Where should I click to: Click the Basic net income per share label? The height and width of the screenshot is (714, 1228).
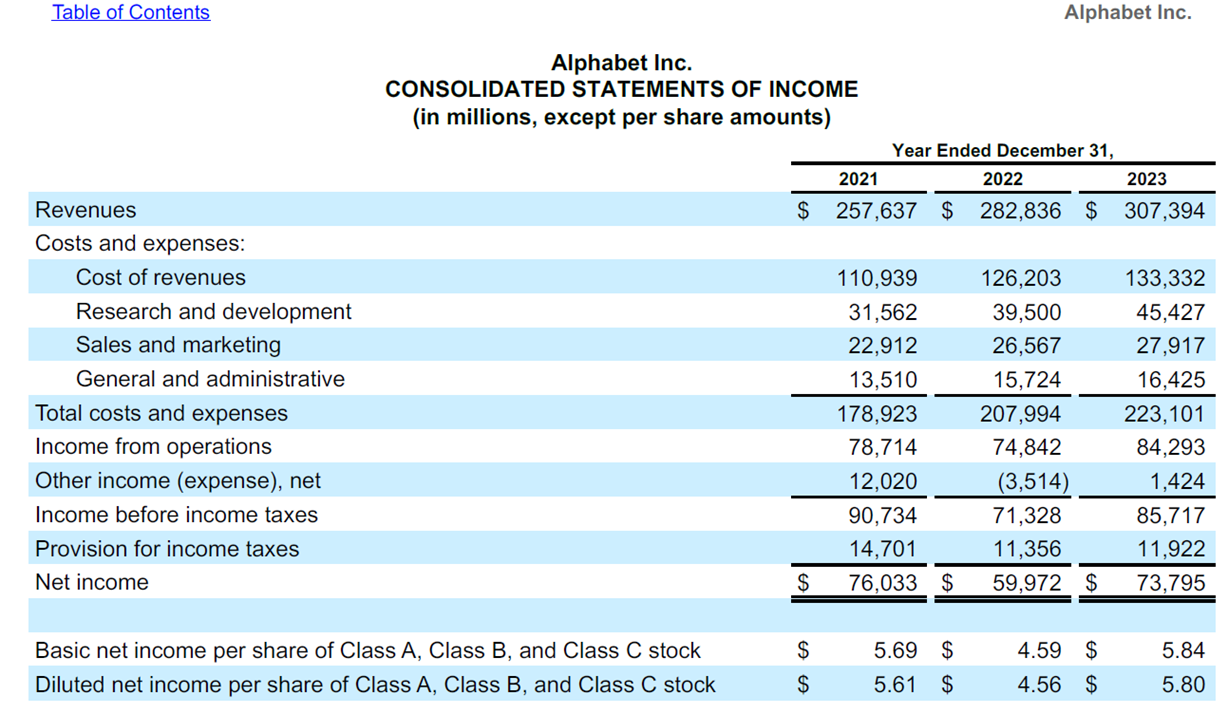point(368,651)
